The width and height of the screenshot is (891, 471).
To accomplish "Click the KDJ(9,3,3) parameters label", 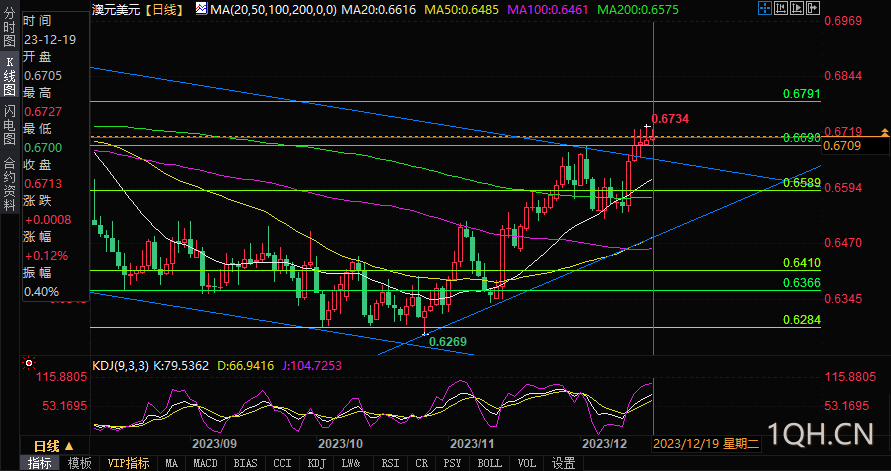I will pos(120,365).
